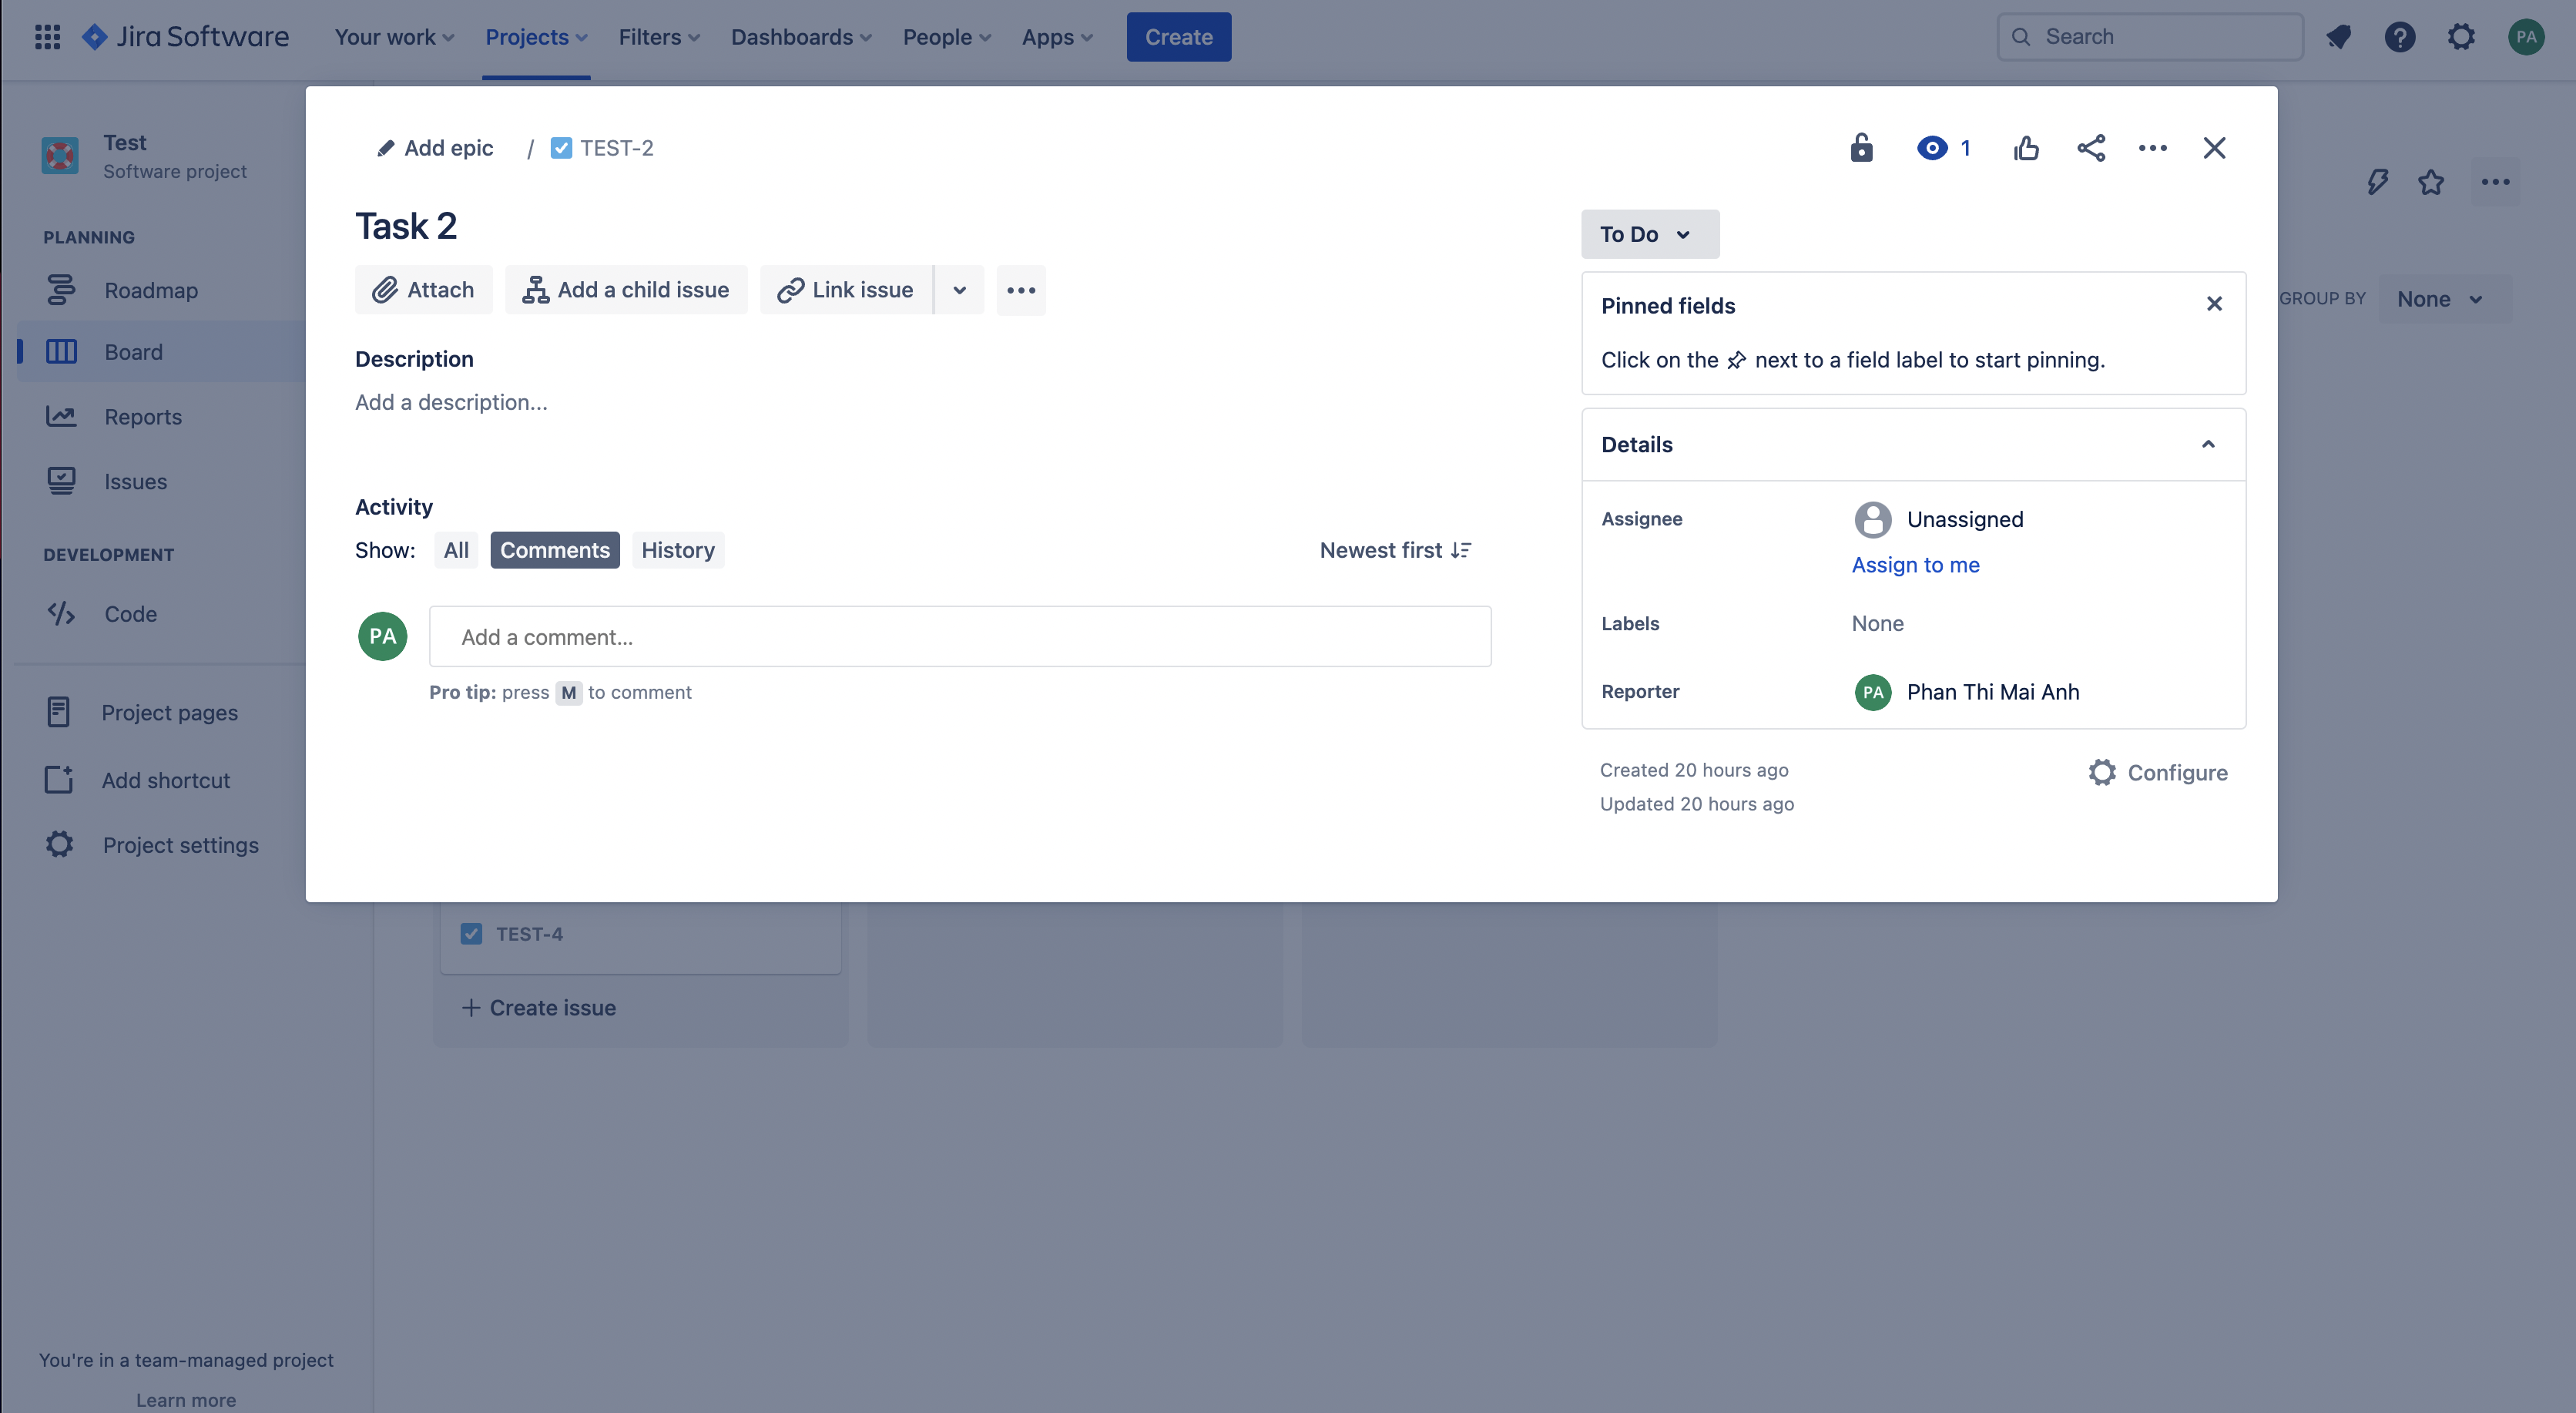Image resolution: width=2576 pixels, height=1413 pixels.
Task: Click the Search field
Action: [2150, 37]
